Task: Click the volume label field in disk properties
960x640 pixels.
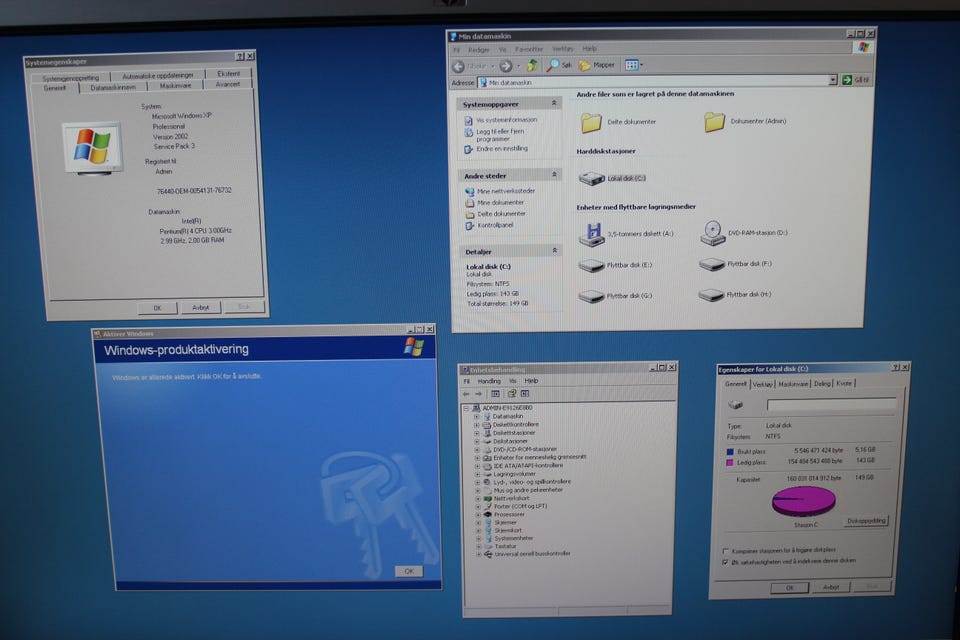Action: [x=831, y=405]
